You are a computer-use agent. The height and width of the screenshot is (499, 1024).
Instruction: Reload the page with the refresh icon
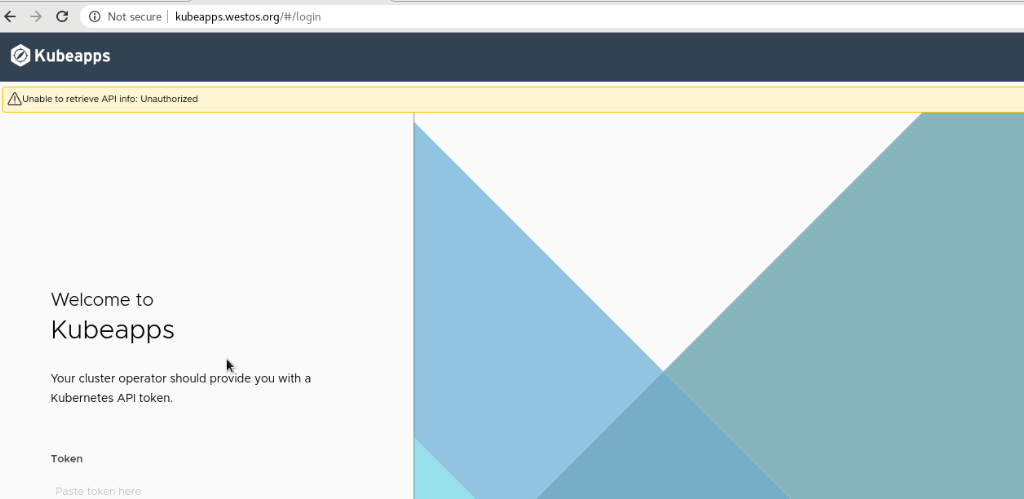coord(62,17)
